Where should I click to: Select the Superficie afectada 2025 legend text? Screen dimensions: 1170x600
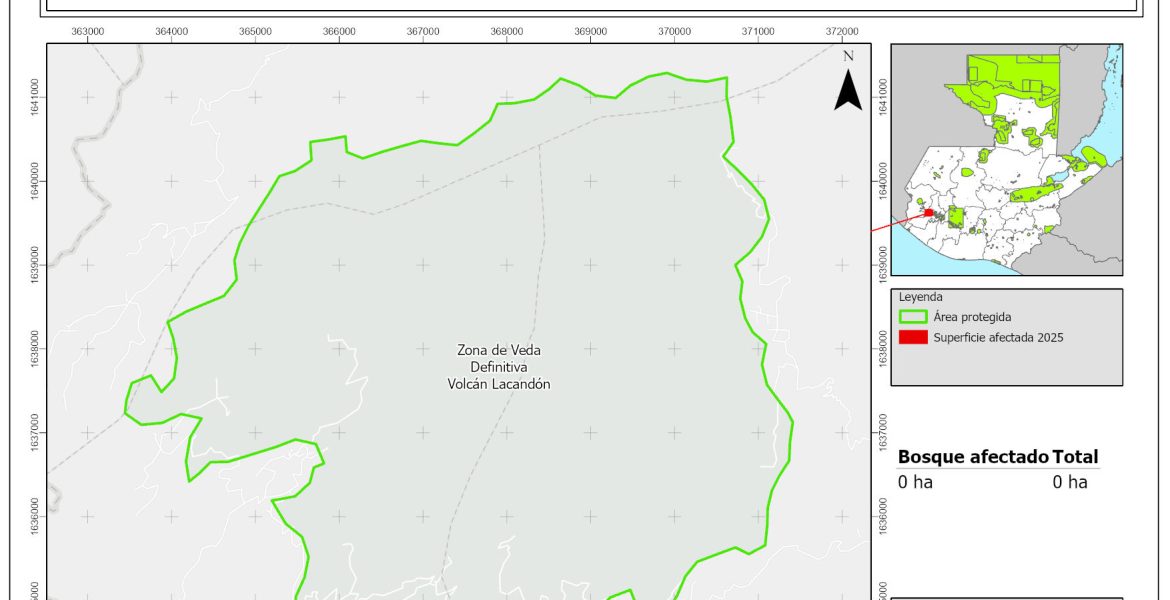(x=997, y=338)
